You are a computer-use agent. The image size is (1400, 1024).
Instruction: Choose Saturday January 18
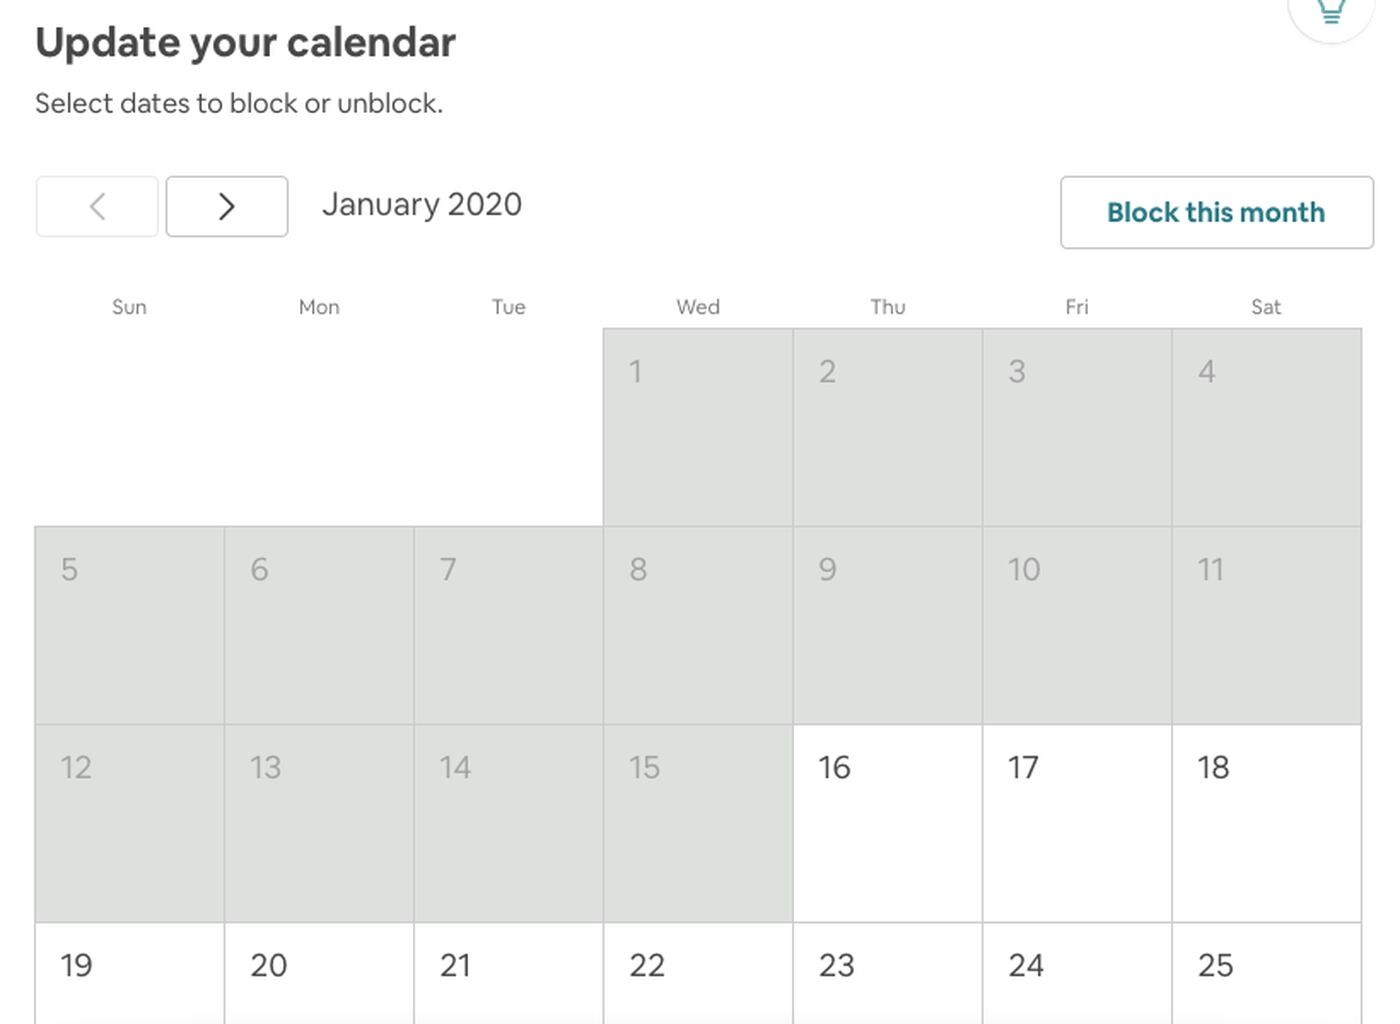(x=1266, y=823)
